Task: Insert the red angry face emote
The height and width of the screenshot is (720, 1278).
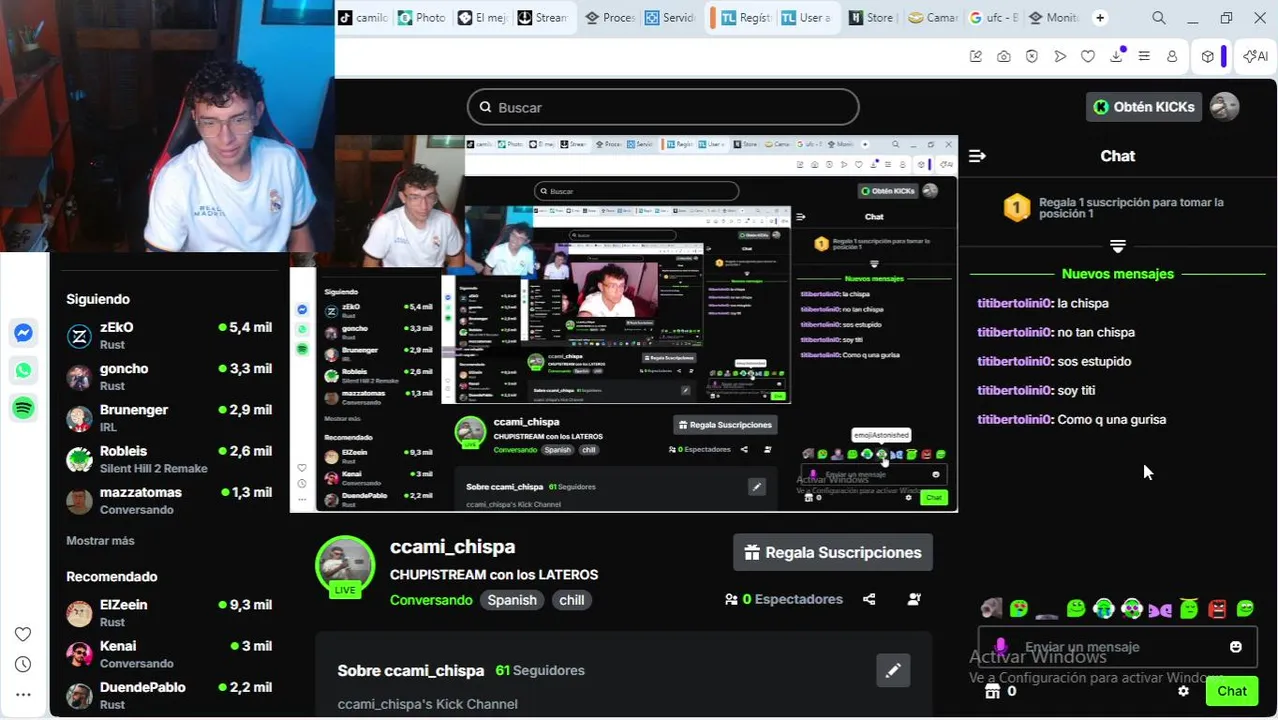Action: pos(1217,608)
